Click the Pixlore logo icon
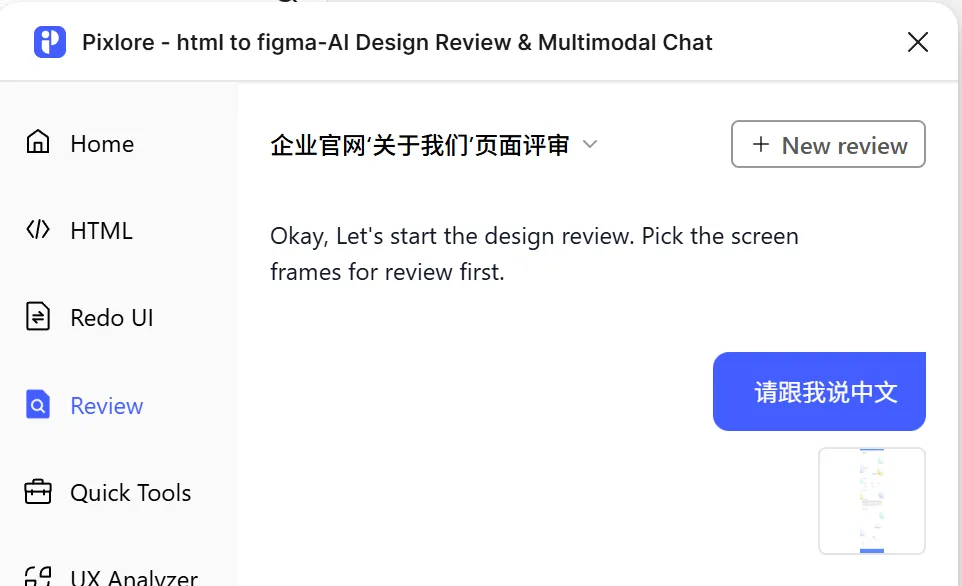Screen dimensions: 962x586 (50, 42)
